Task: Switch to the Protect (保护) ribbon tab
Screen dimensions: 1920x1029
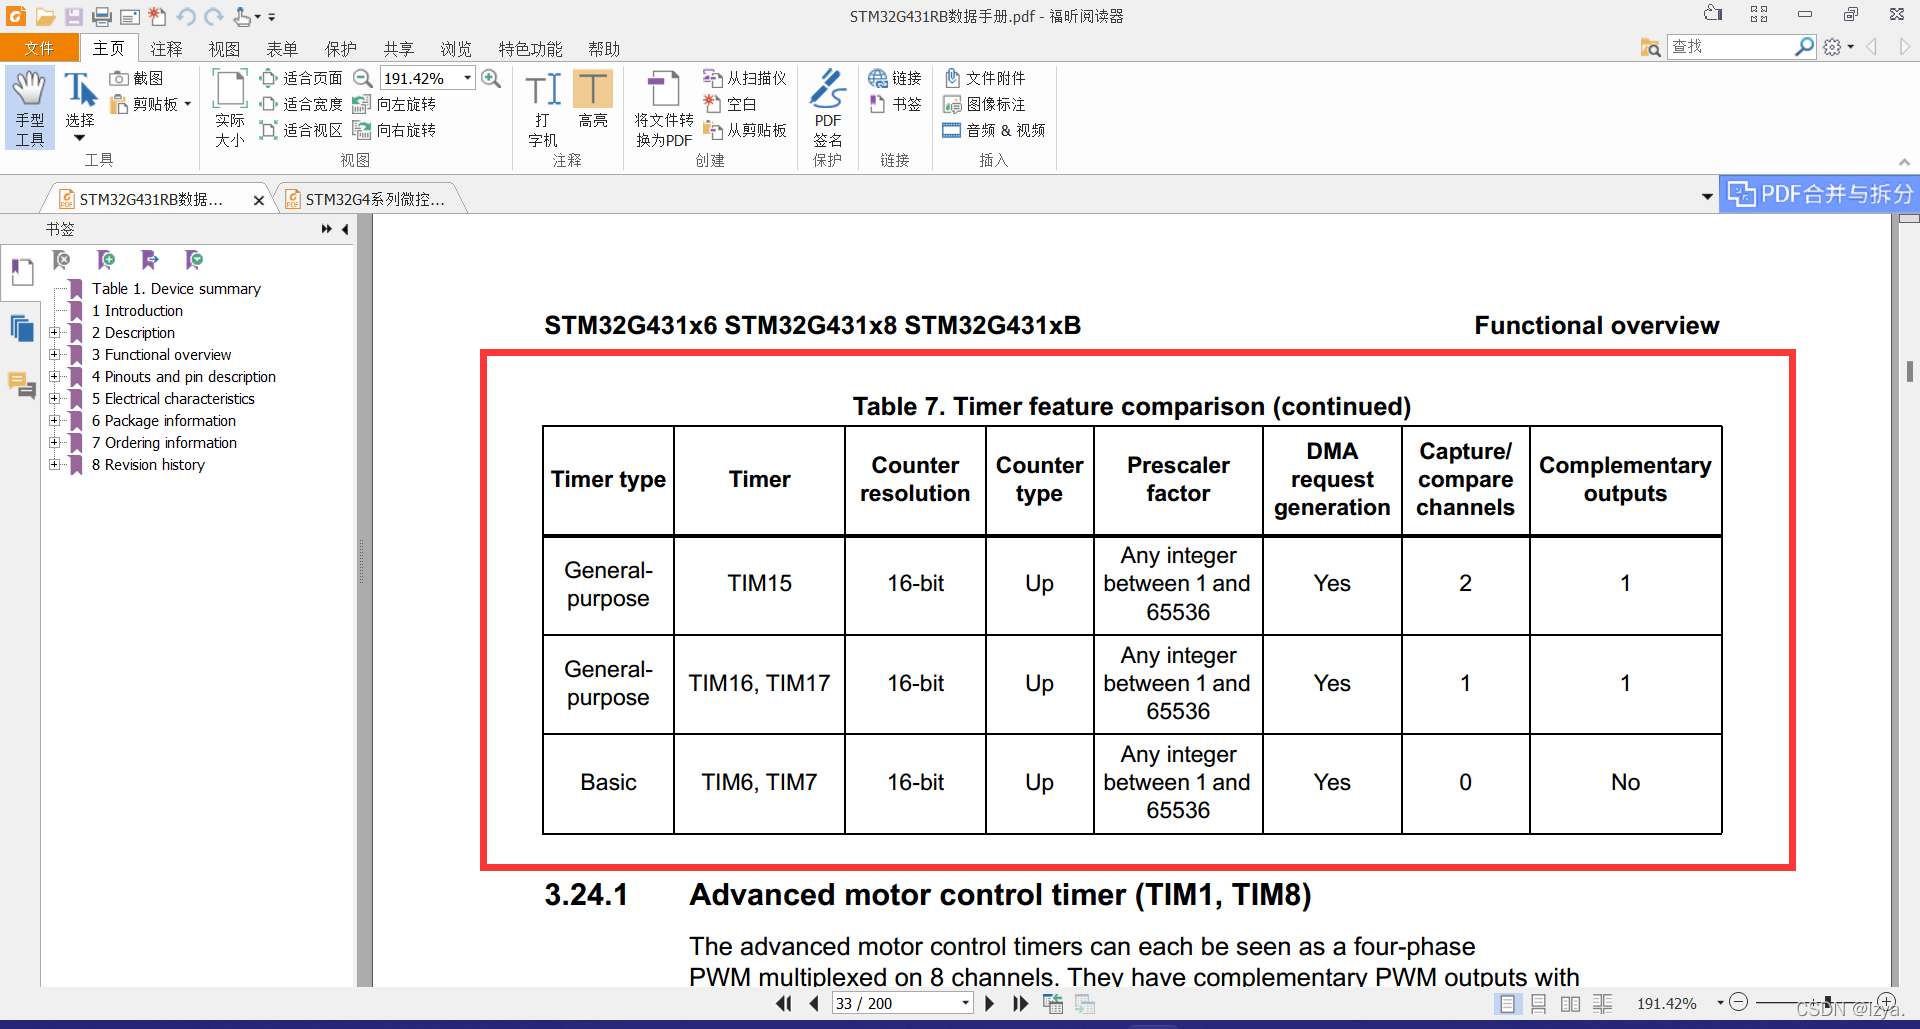Action: 340,48
